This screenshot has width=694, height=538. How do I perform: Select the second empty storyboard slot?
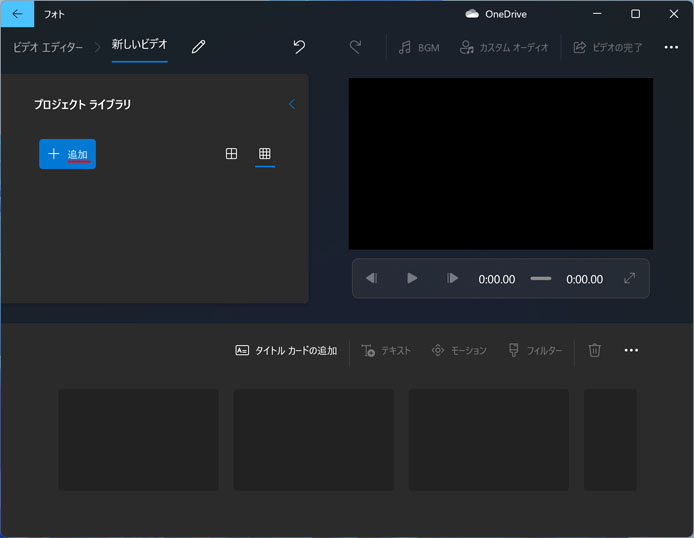click(314, 440)
